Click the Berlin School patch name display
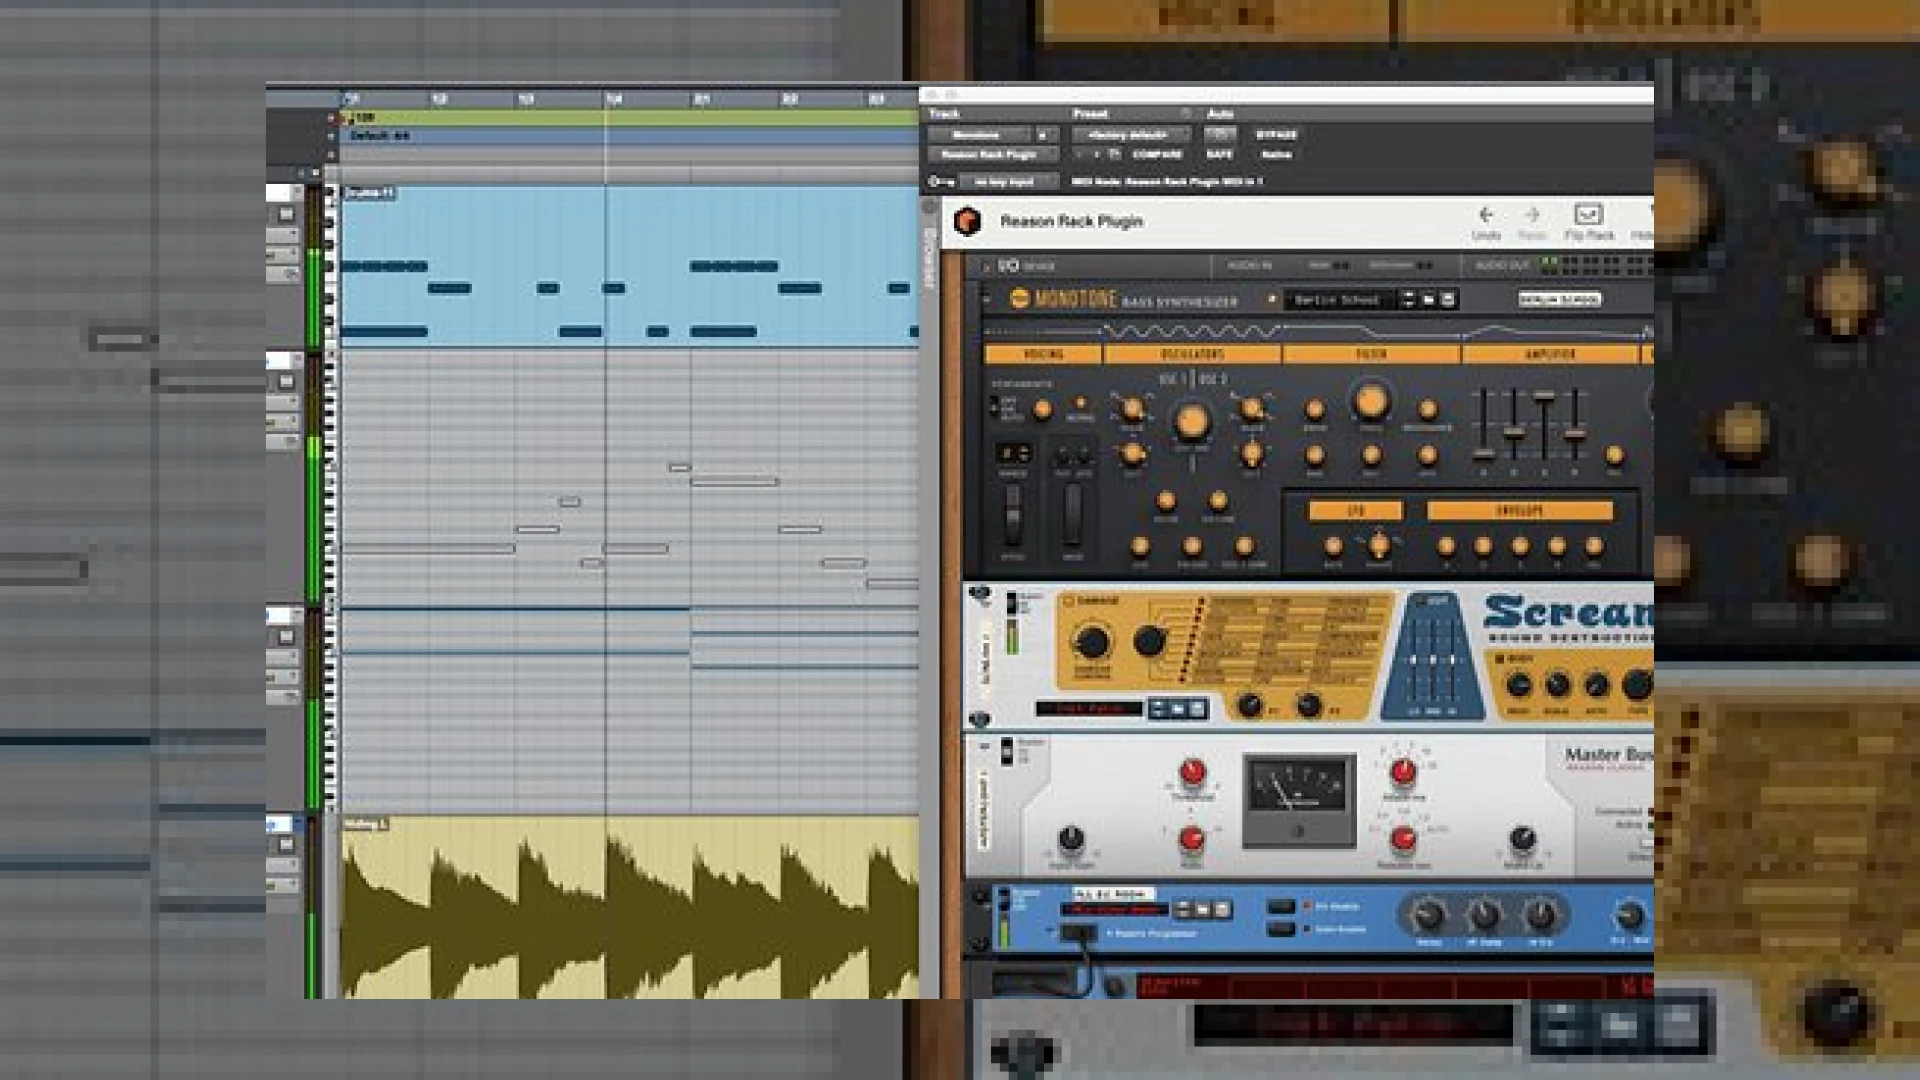 click(1337, 299)
